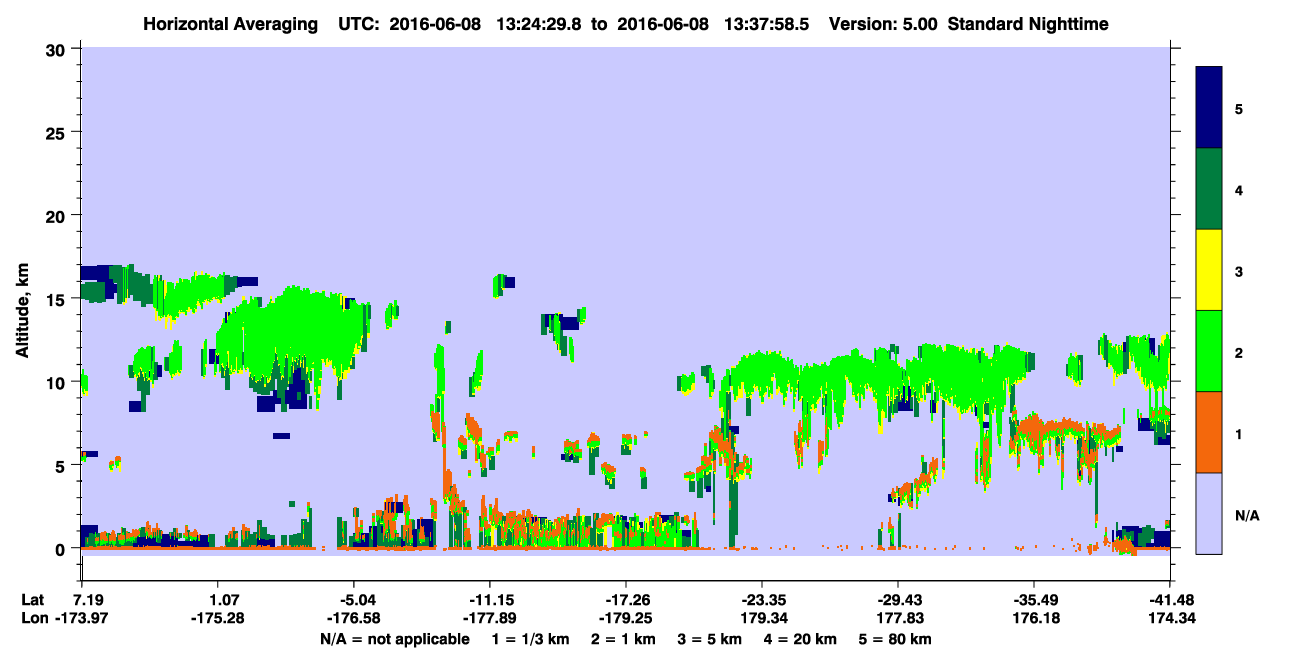Click the '2 = 1 km' legend note
The width and height of the screenshot is (1300, 667).
[x=622, y=638]
